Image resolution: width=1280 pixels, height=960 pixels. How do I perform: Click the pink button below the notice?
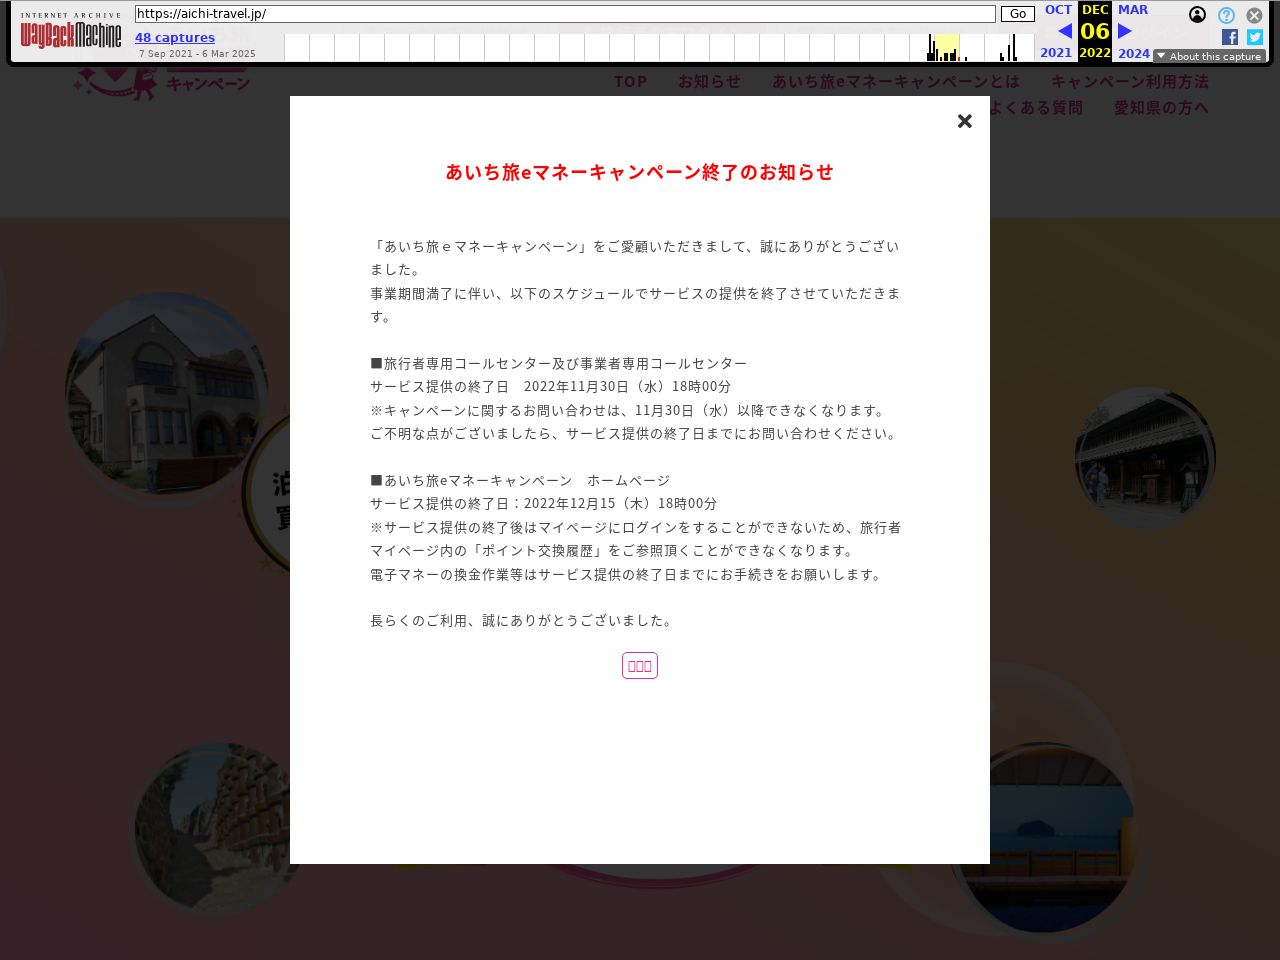(640, 666)
